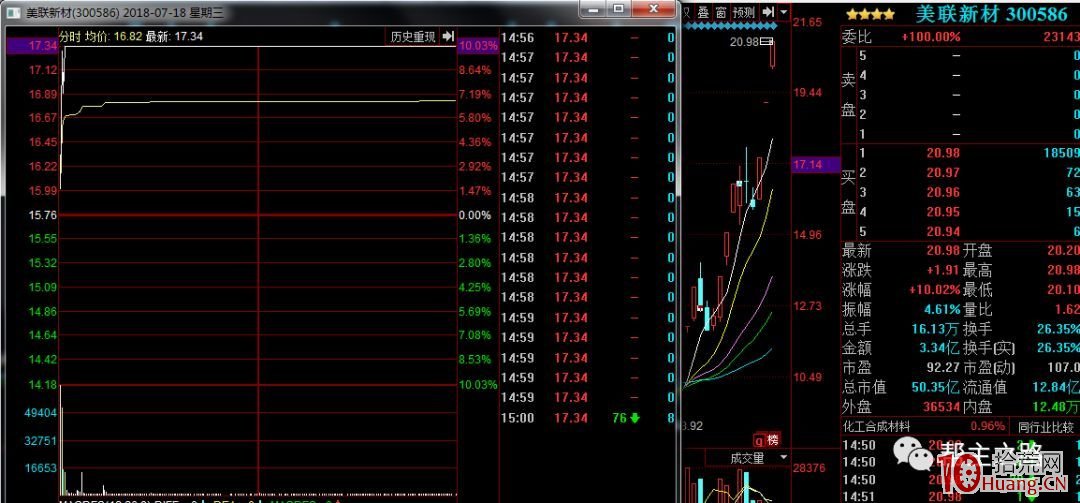Image resolution: width=1080 pixels, height=503 pixels.
Task: Click 市盈 value 92.27
Action: [942, 367]
